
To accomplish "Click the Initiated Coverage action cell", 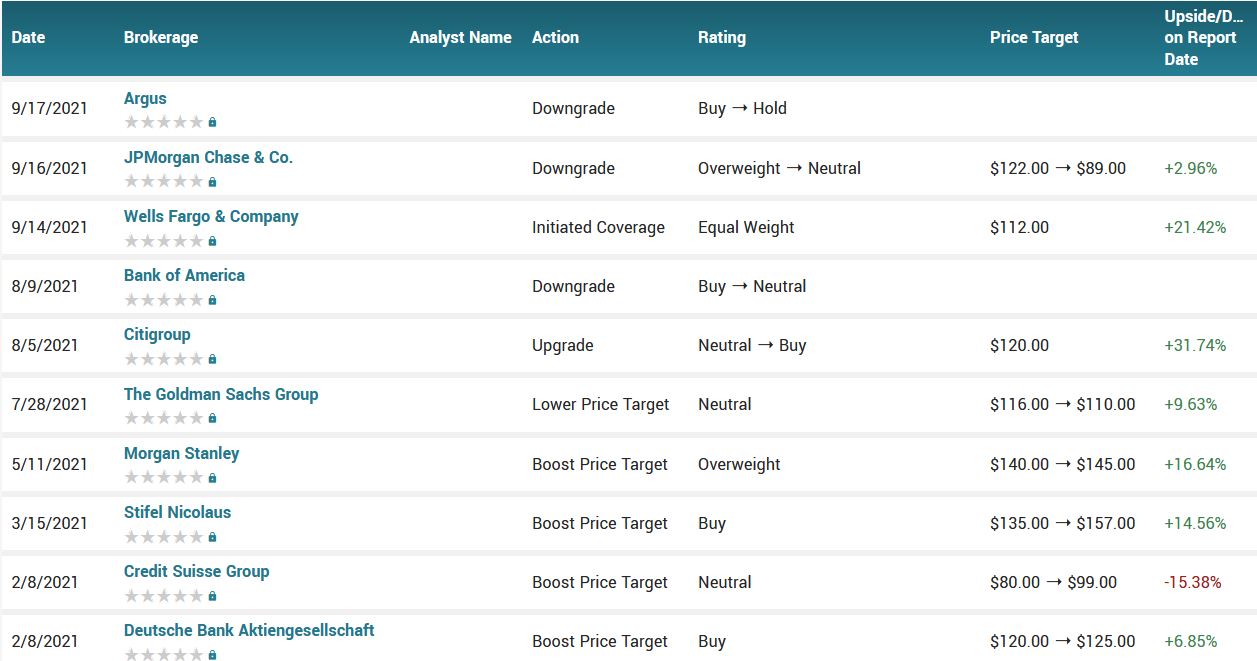I will 598,227.
